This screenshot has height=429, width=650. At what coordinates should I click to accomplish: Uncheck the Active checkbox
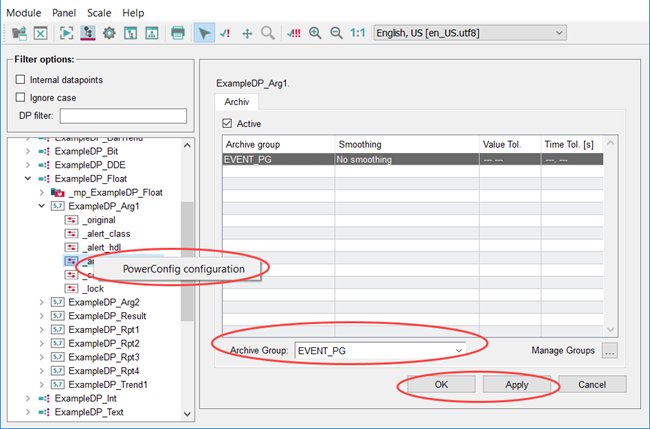227,123
